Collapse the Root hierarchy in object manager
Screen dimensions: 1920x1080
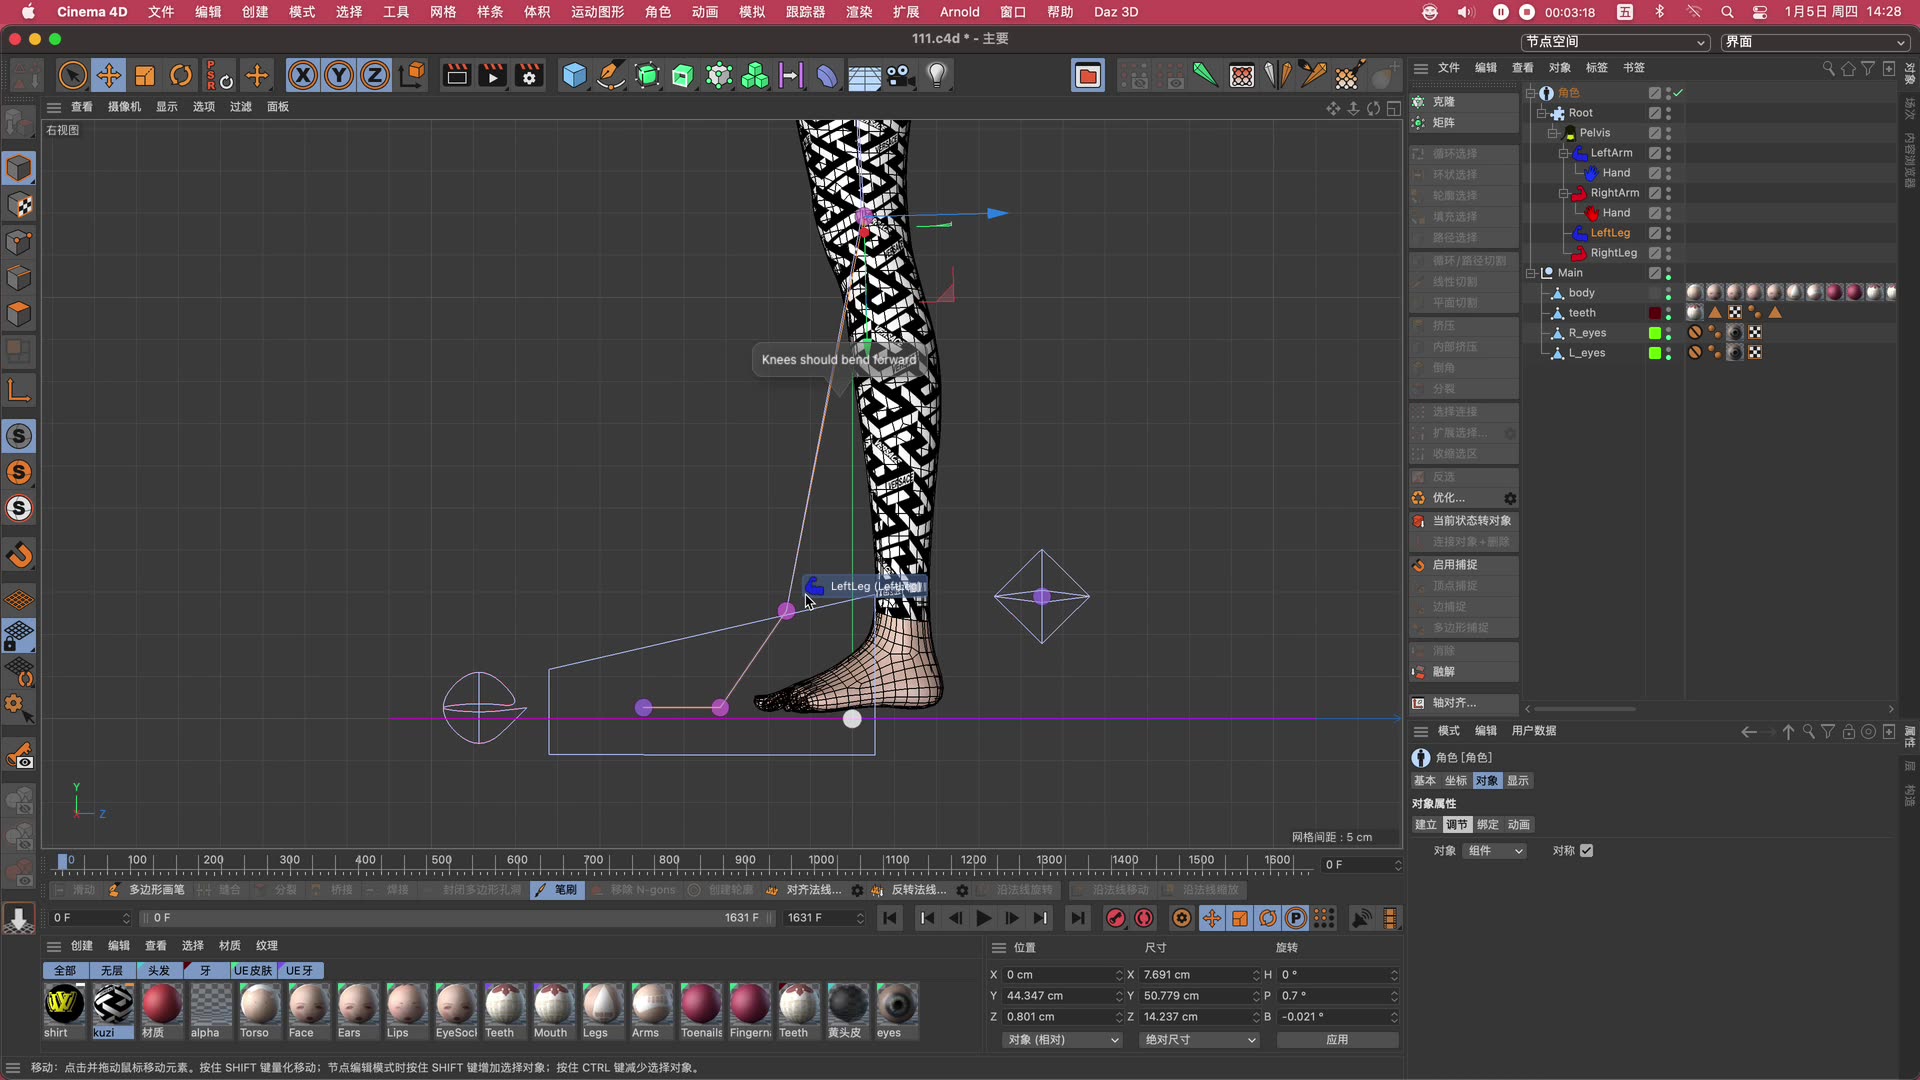[x=1541, y=113]
